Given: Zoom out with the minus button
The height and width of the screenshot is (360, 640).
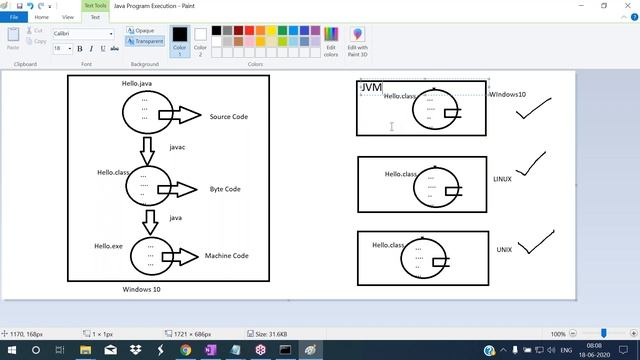Looking at the screenshot, I should 573,333.
